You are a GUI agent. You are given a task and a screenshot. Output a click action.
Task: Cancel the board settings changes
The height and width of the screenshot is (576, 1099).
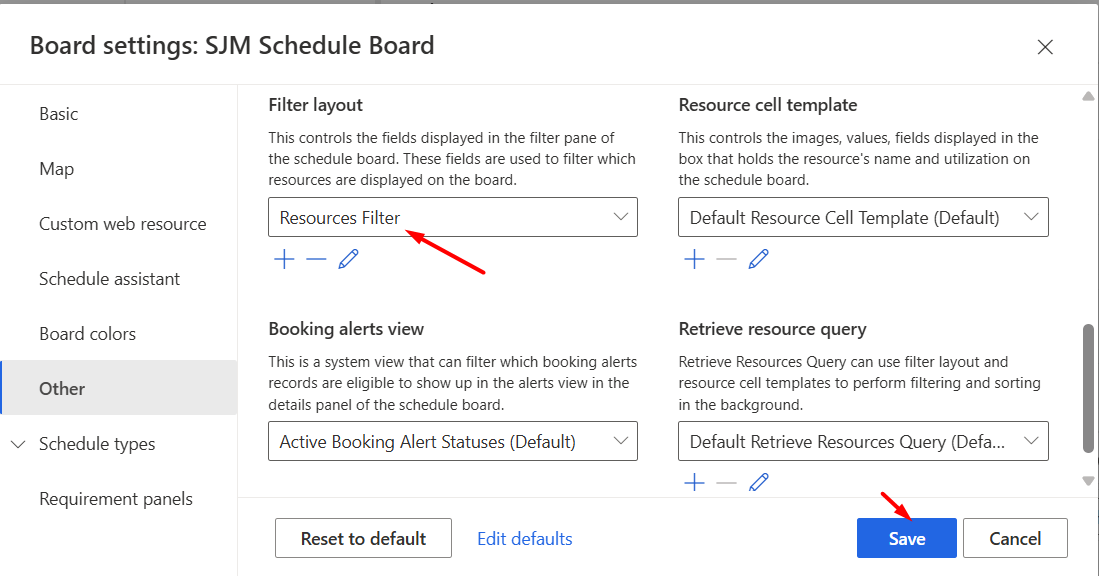[1015, 538]
